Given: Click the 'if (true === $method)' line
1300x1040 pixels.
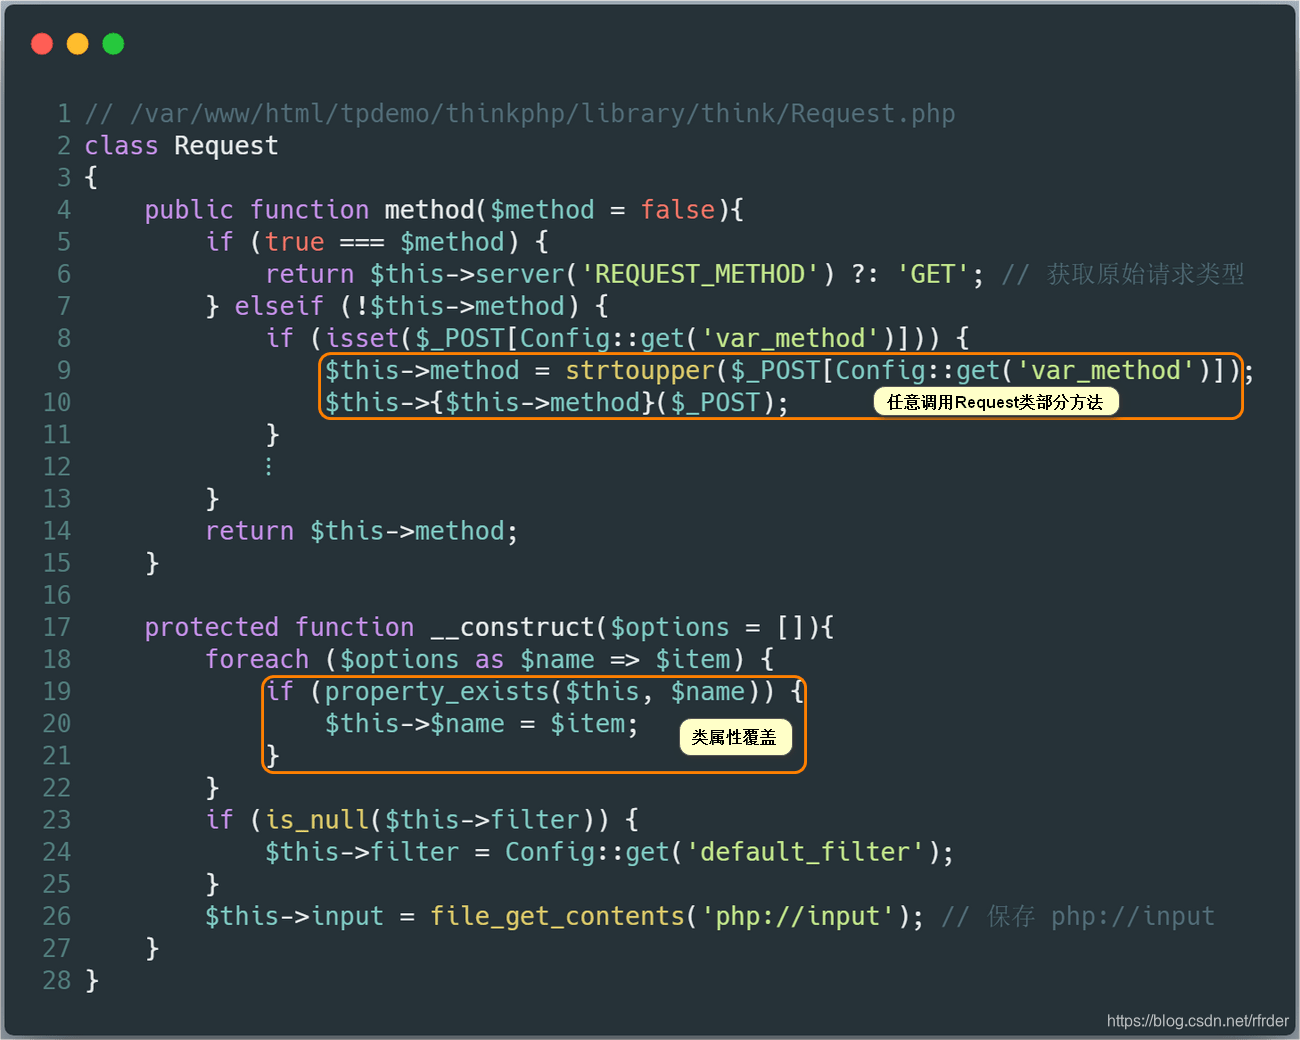Looking at the screenshot, I should [377, 242].
